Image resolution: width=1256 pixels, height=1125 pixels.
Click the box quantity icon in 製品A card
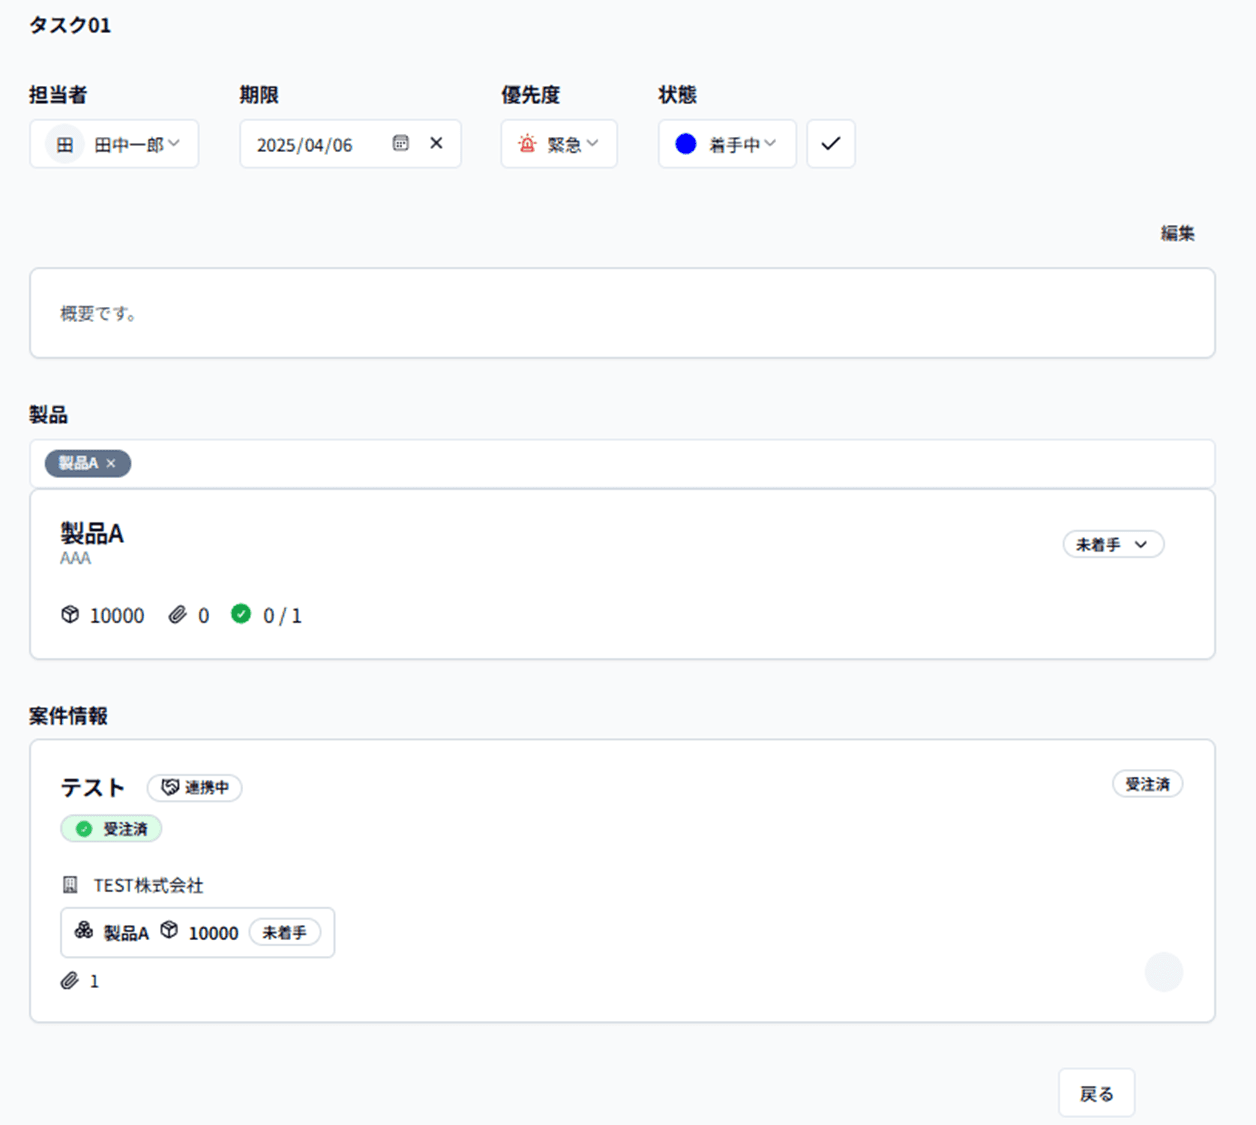(x=70, y=615)
